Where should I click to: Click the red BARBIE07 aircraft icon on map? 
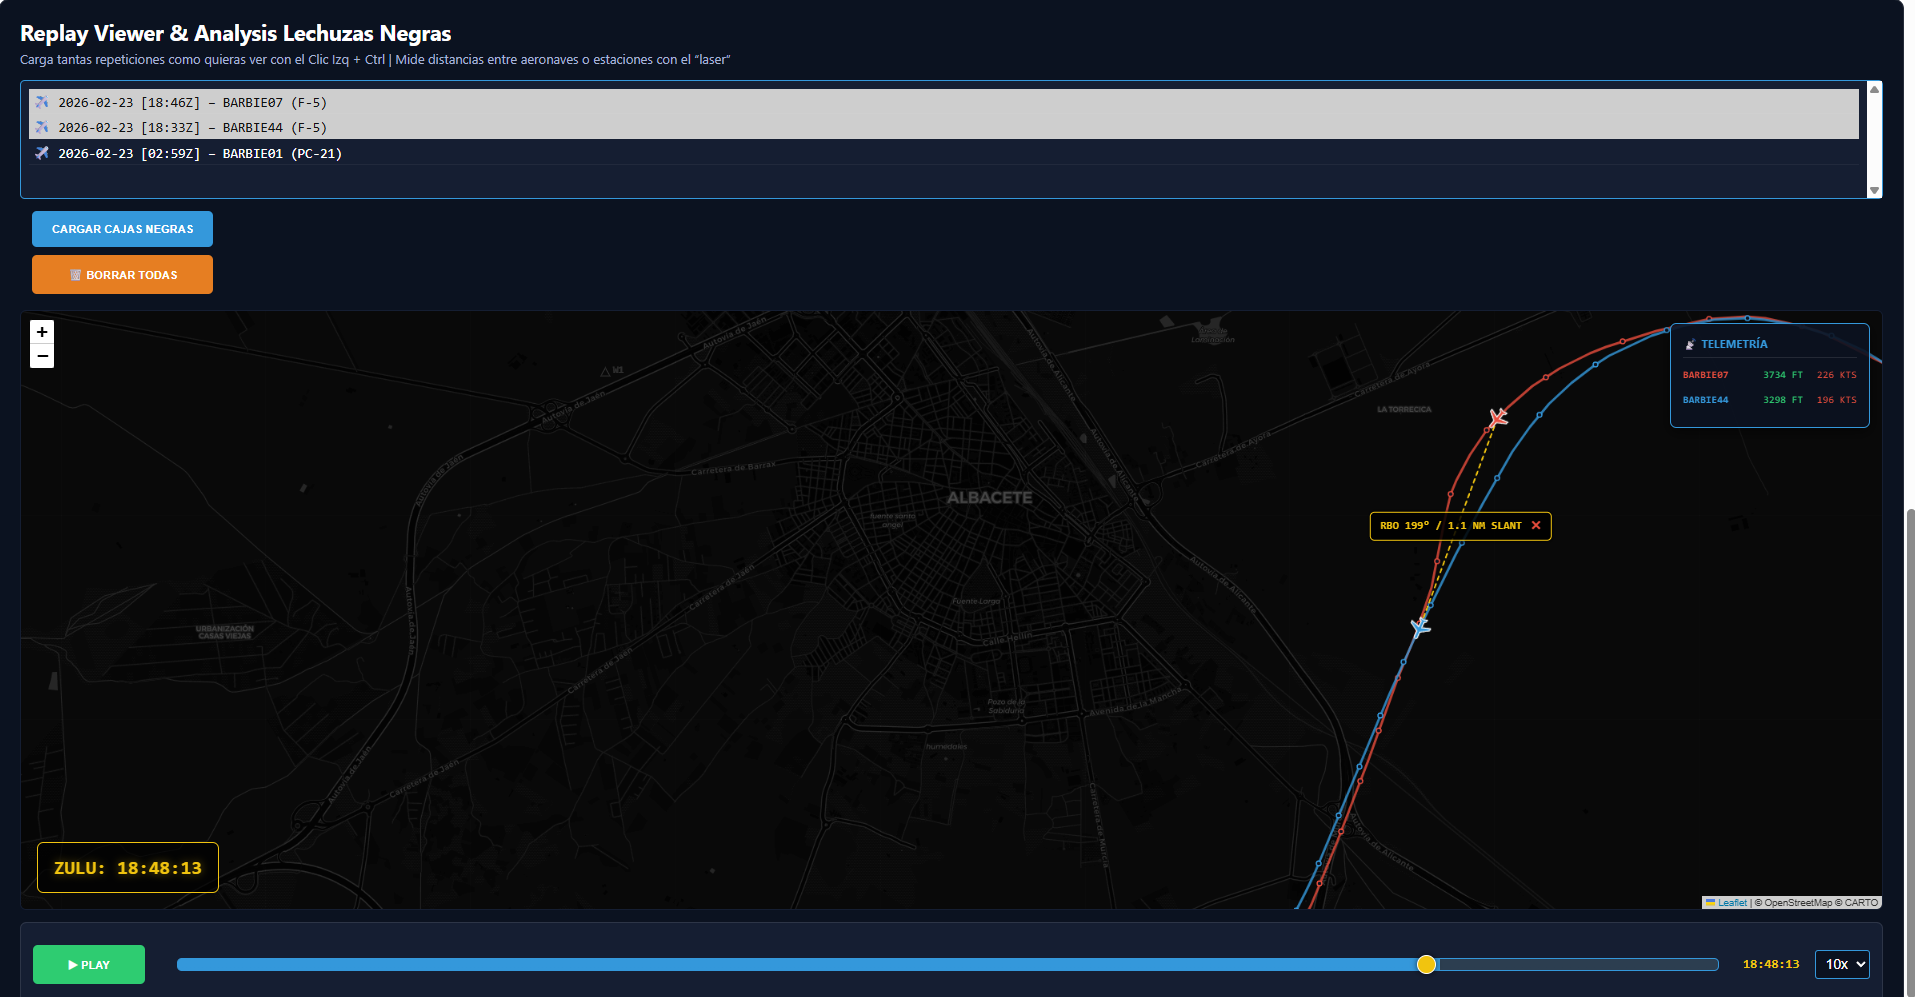1497,417
